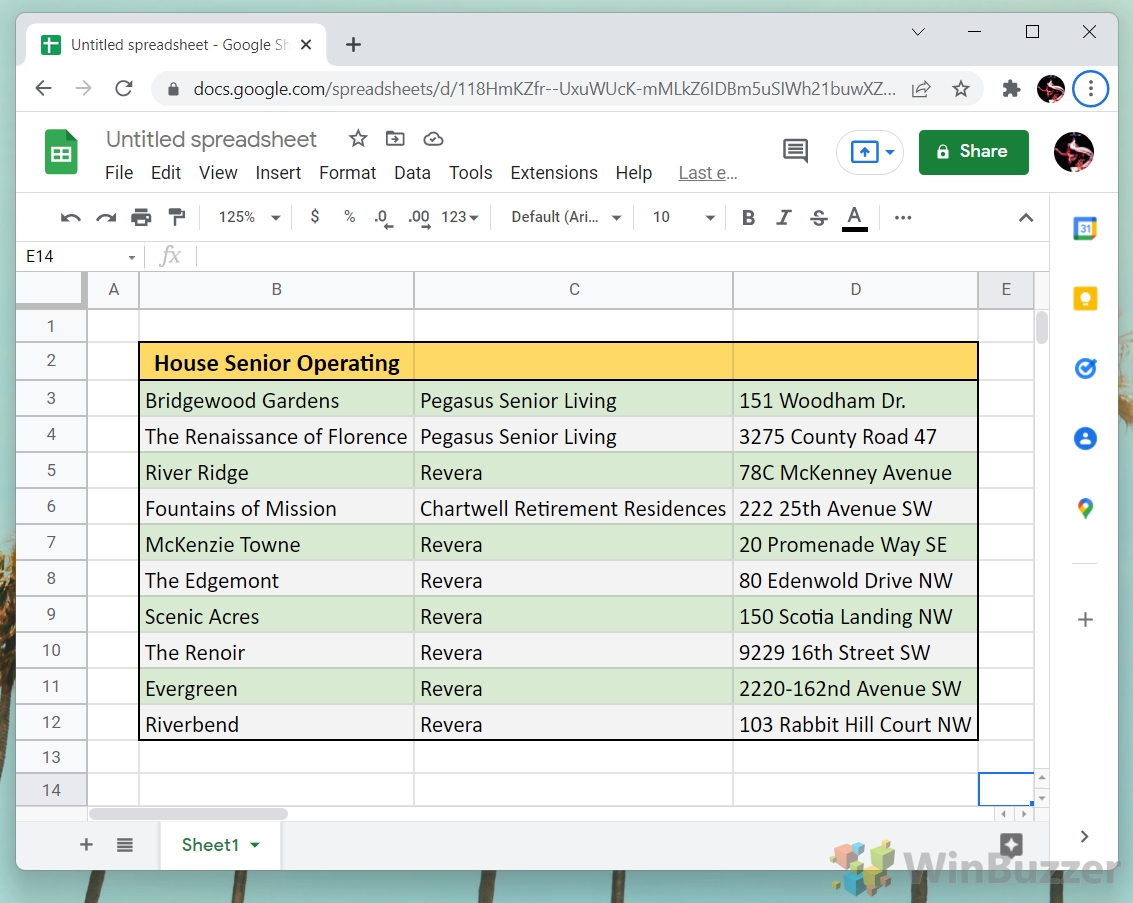The image size is (1133, 903).
Task: Bookmark this page with star icon
Action: (960, 89)
